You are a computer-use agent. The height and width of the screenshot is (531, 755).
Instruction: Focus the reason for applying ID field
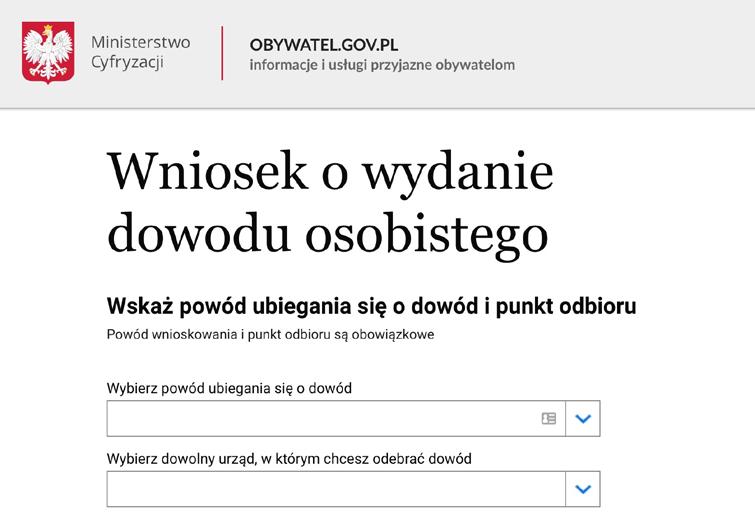[x=336, y=418]
